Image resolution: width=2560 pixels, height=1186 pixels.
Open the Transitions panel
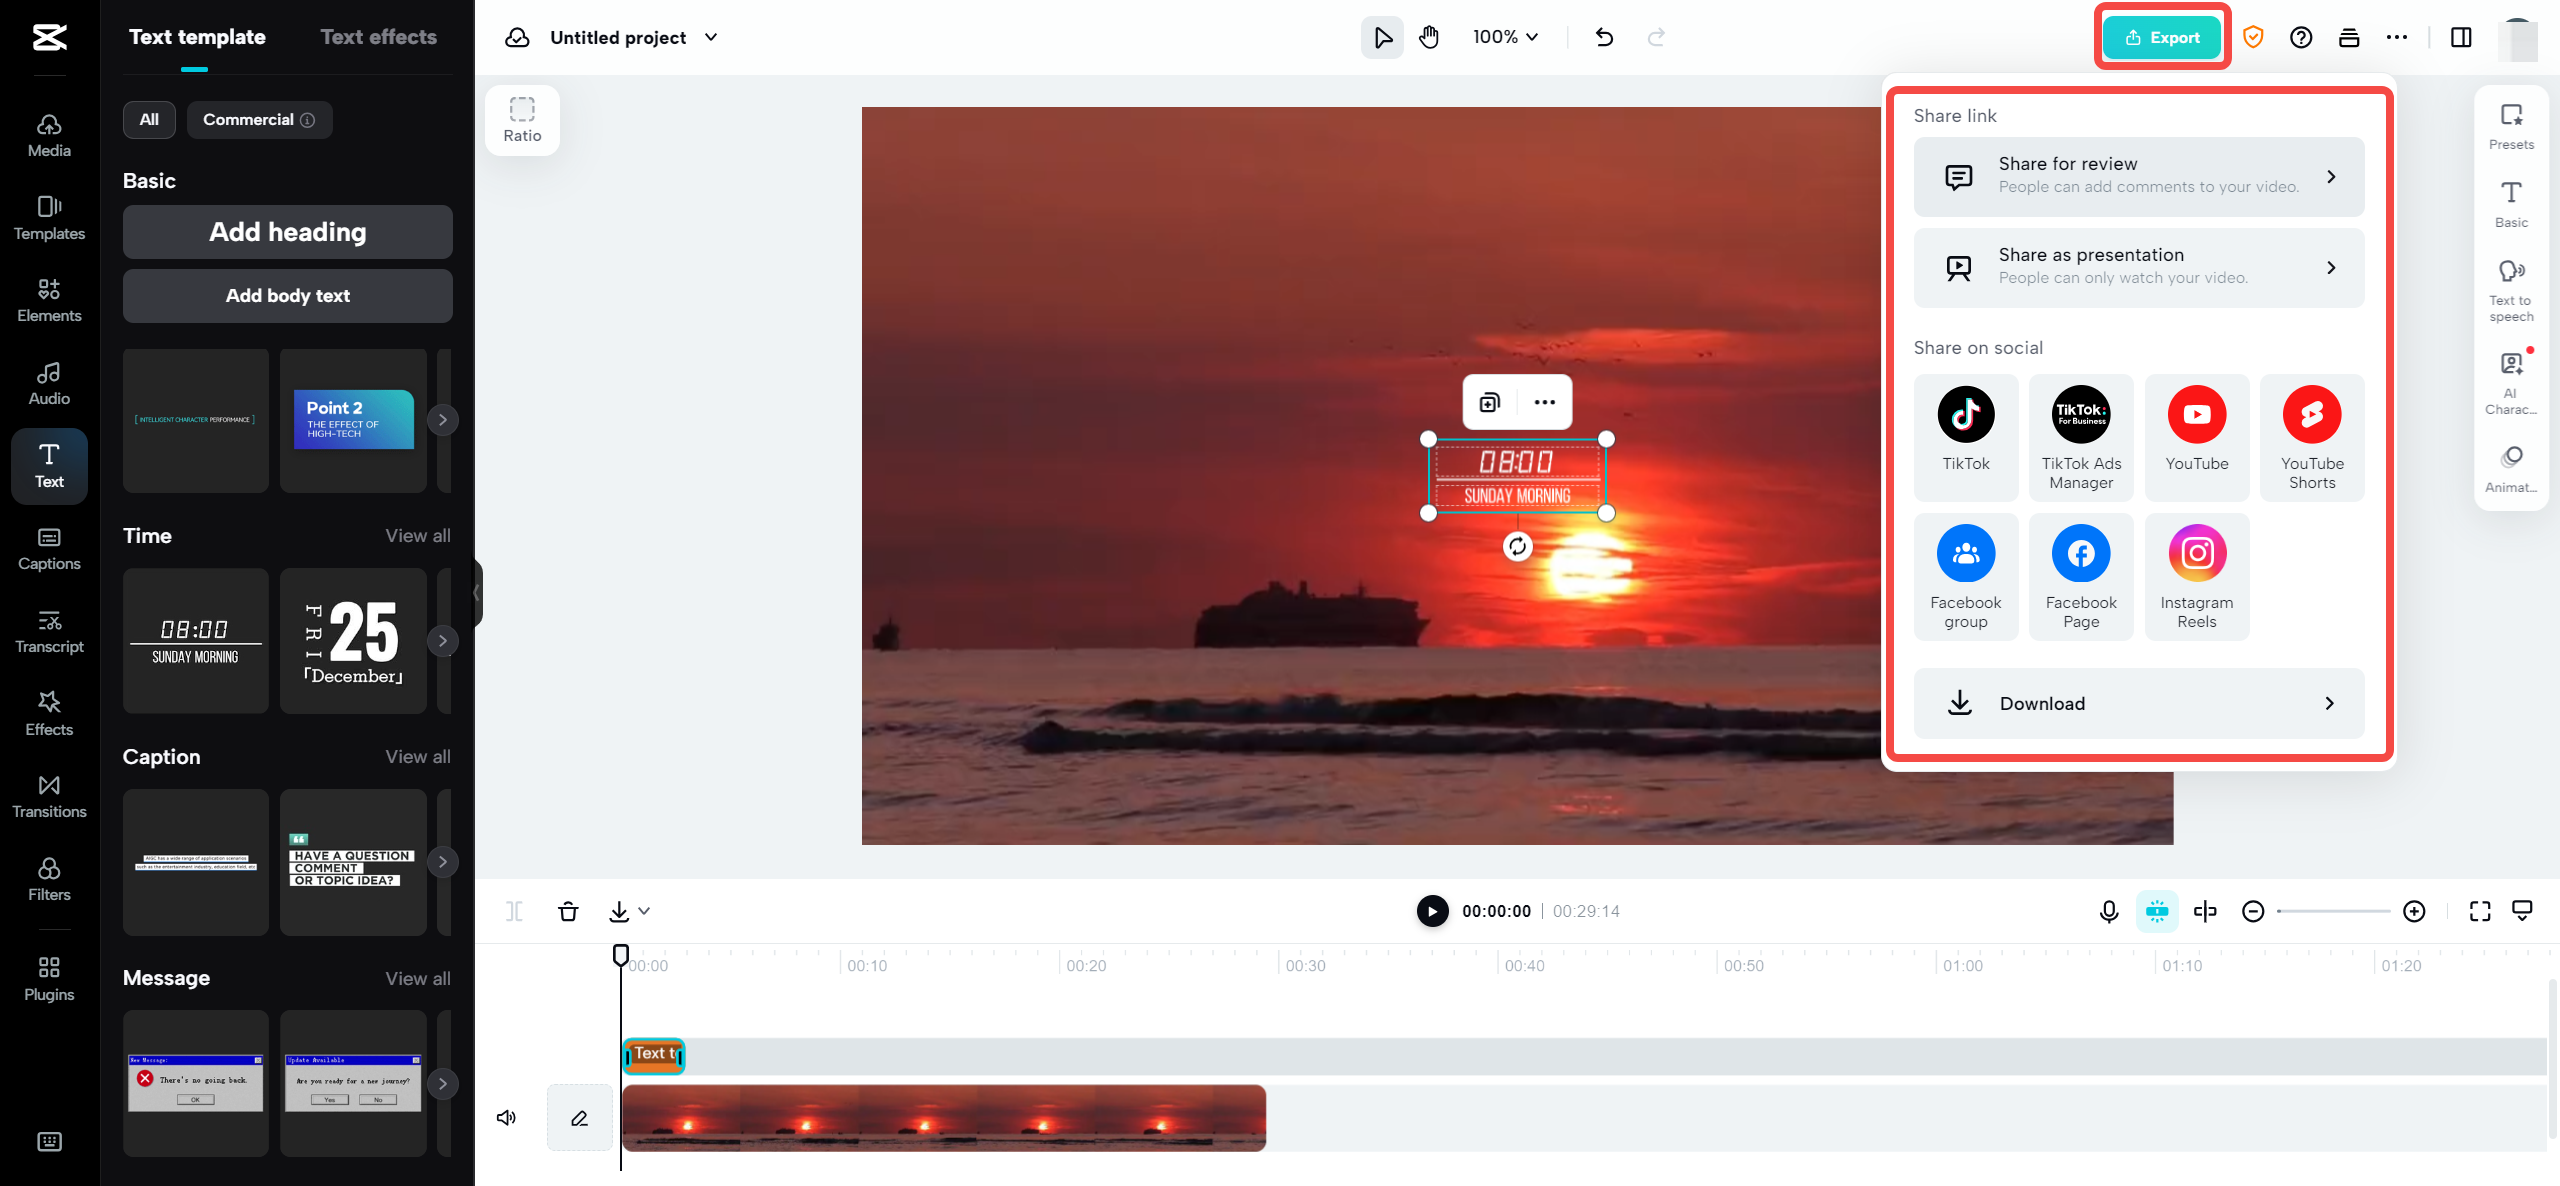(49, 796)
